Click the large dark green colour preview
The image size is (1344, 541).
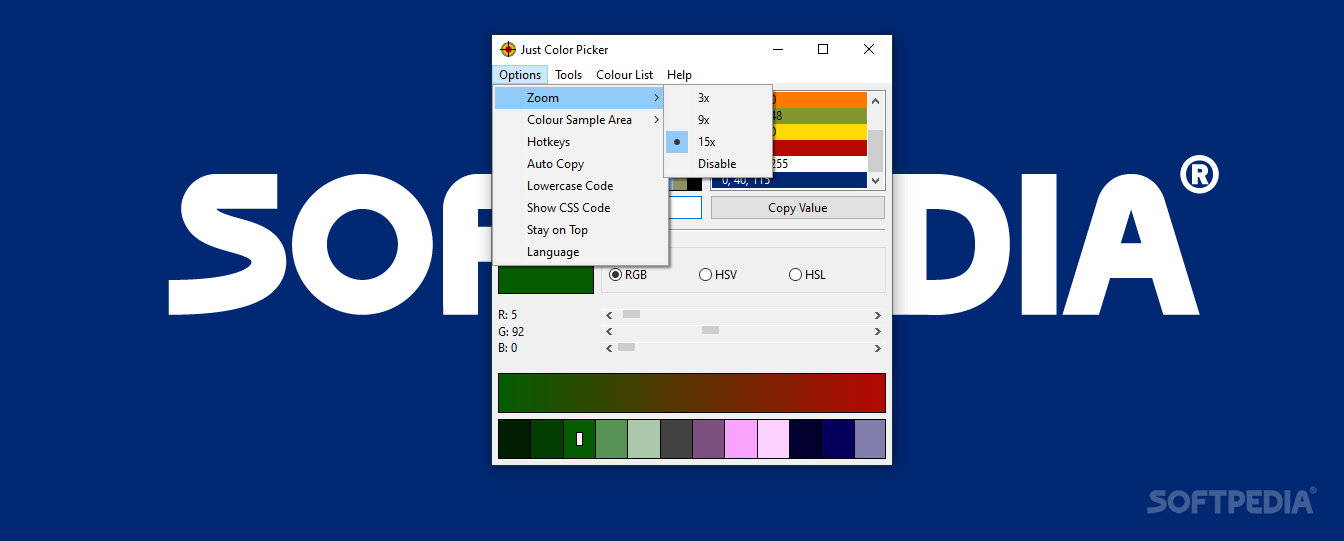click(546, 279)
